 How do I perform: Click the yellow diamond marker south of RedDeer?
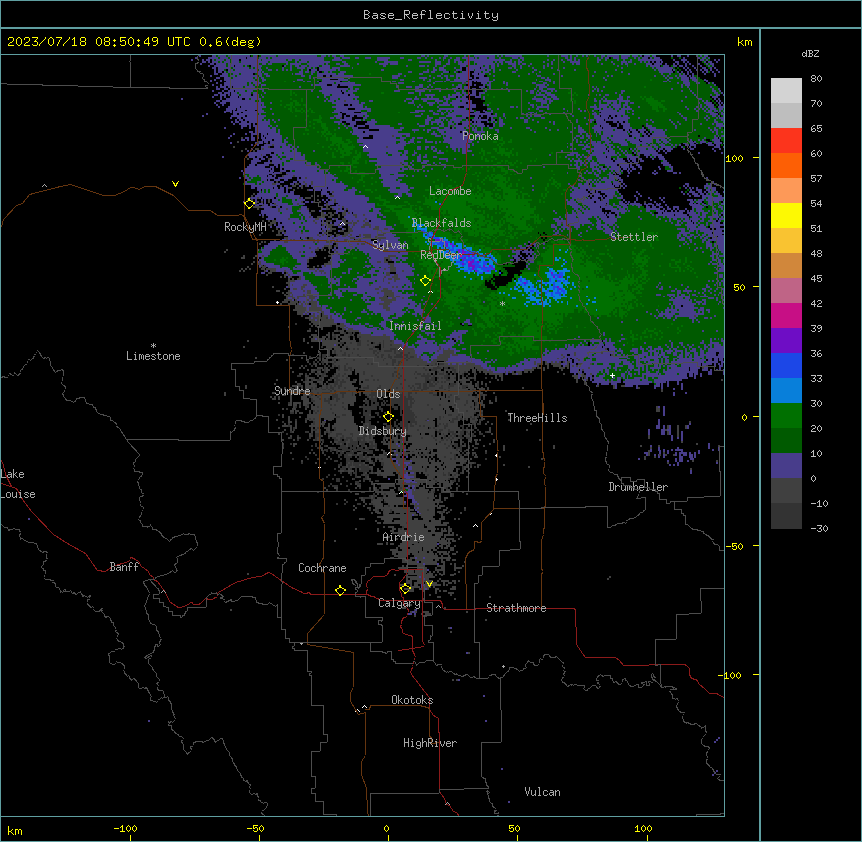click(x=425, y=280)
